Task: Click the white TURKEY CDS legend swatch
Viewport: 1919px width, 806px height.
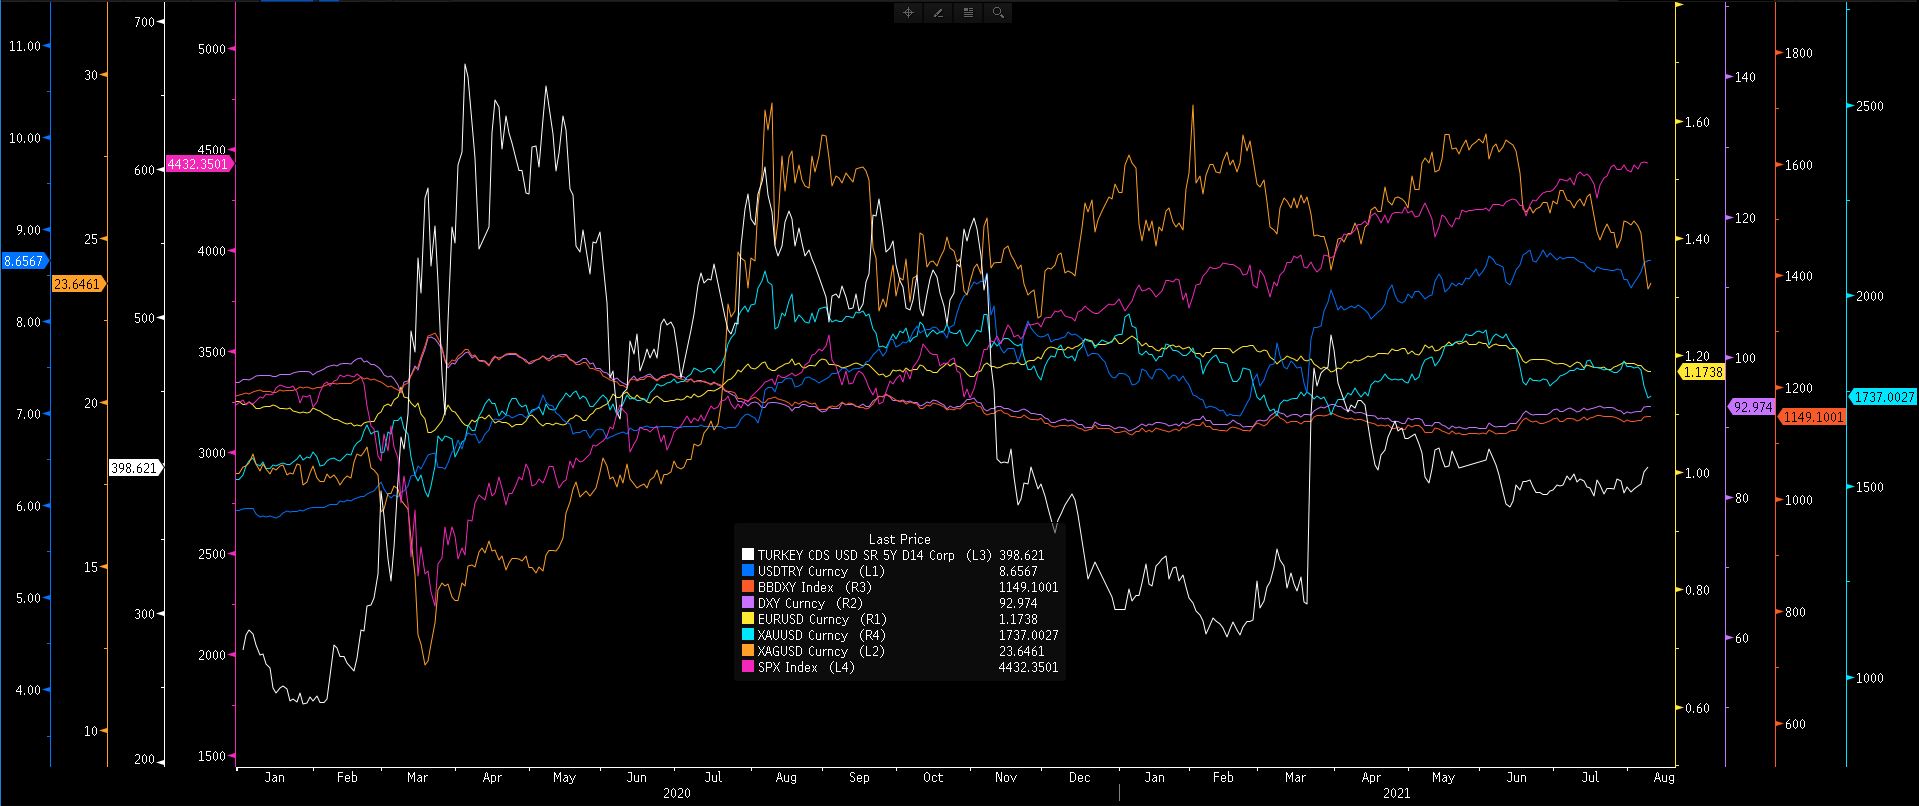Action: 747,555
